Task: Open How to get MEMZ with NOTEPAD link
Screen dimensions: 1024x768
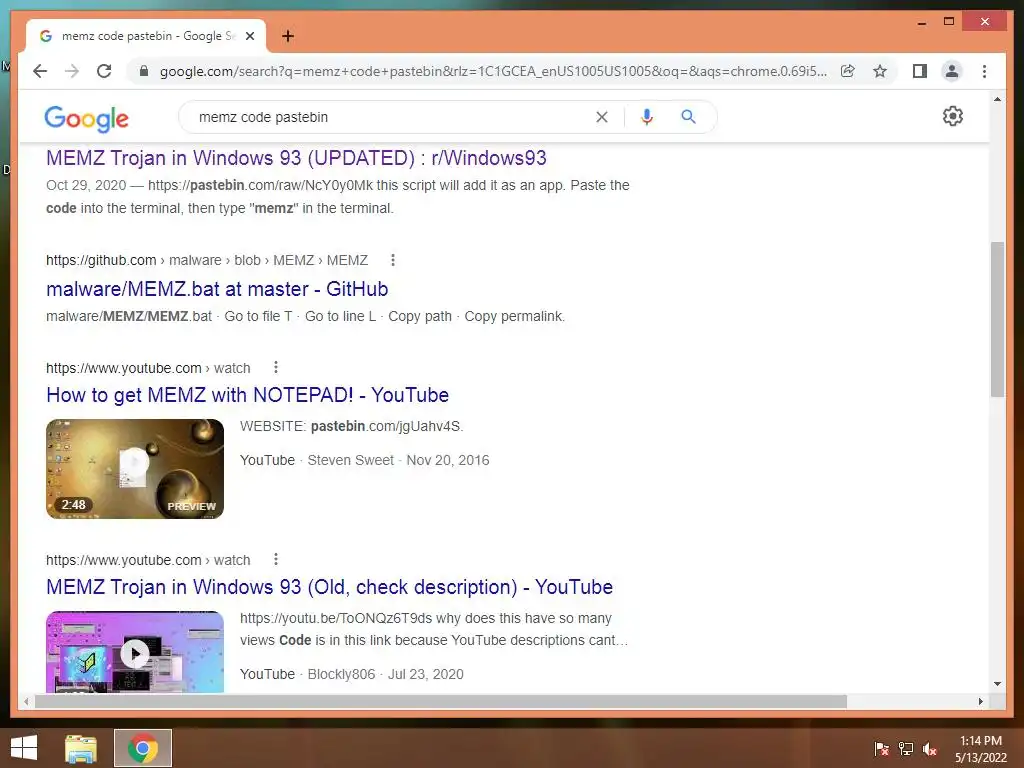Action: click(248, 395)
